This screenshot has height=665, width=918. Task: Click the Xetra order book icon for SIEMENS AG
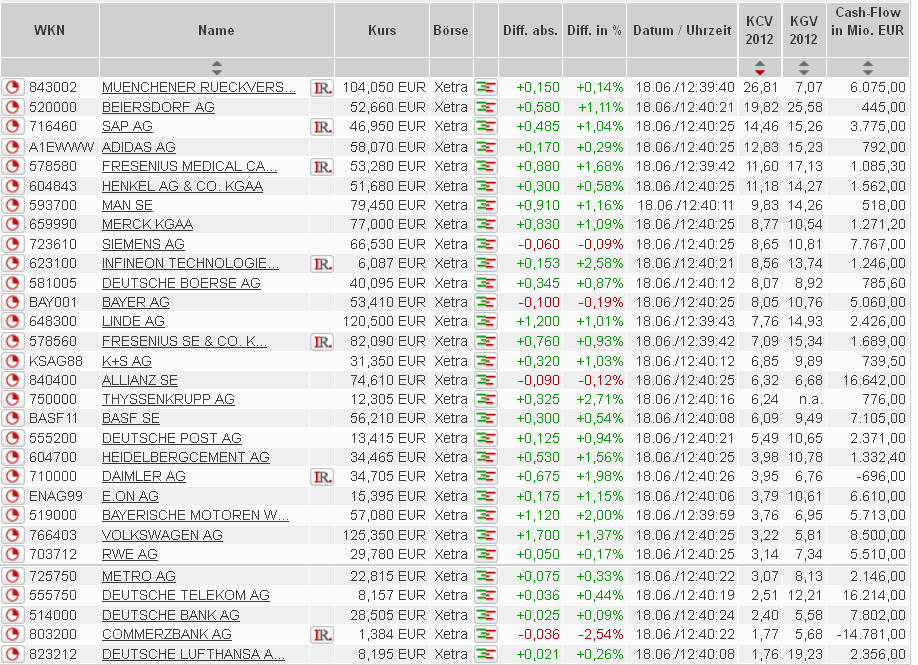pos(486,244)
